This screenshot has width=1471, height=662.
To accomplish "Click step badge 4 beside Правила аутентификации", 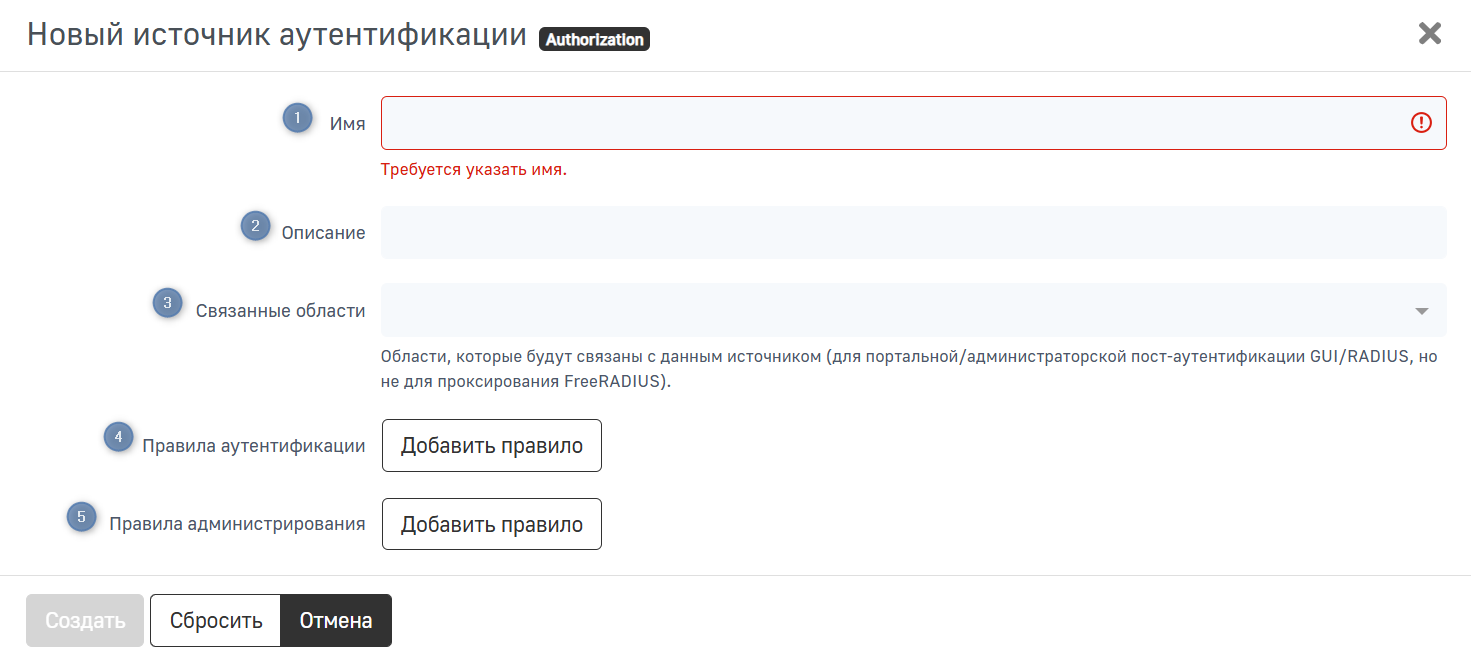I will 119,438.
